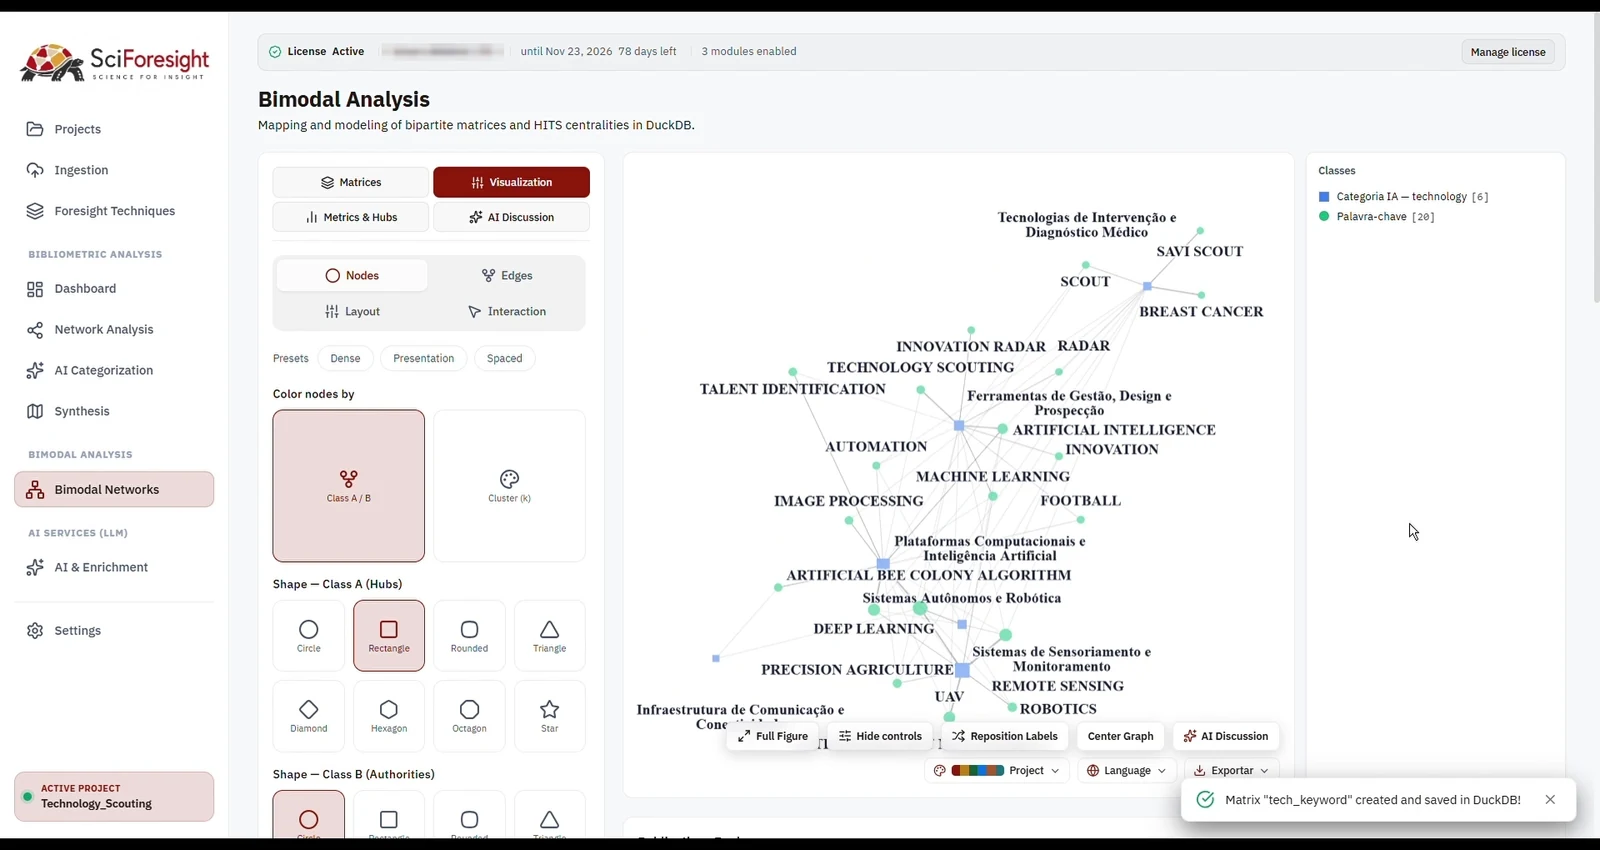Select Rectangle shape for Class A hubs
Screen dimensions: 1600x850
(389, 636)
